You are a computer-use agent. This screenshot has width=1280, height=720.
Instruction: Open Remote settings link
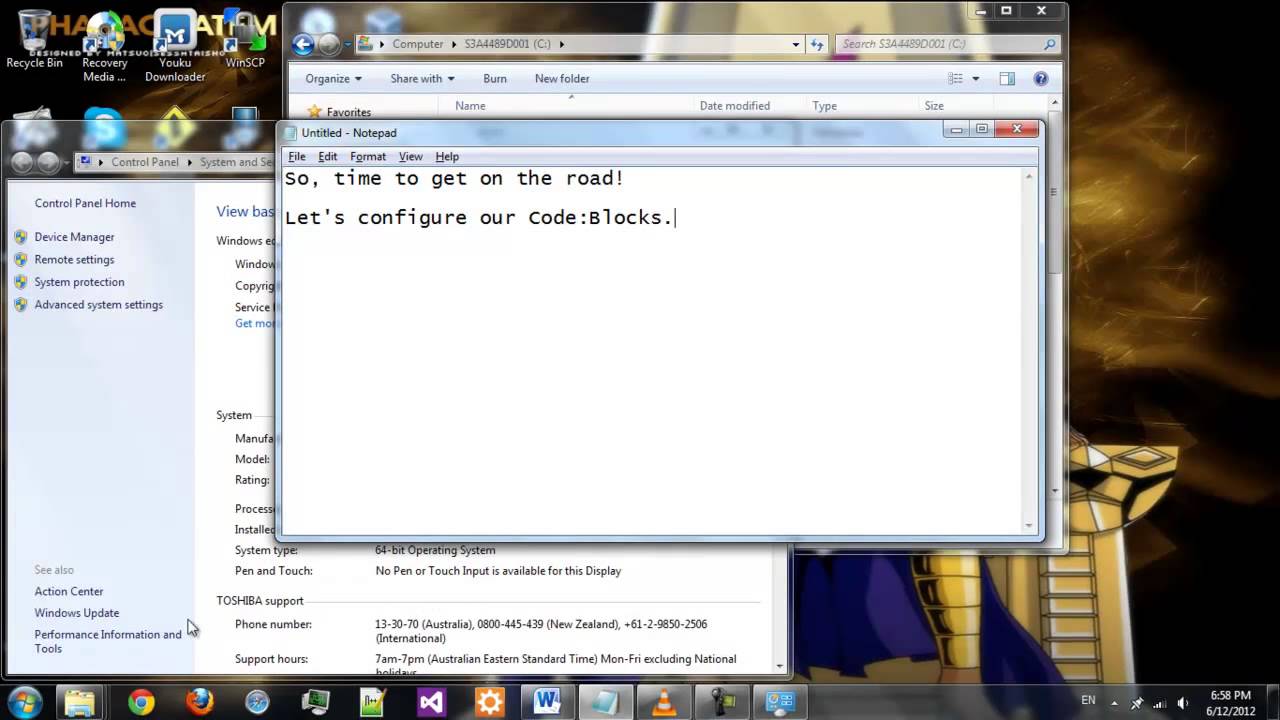coord(74,259)
